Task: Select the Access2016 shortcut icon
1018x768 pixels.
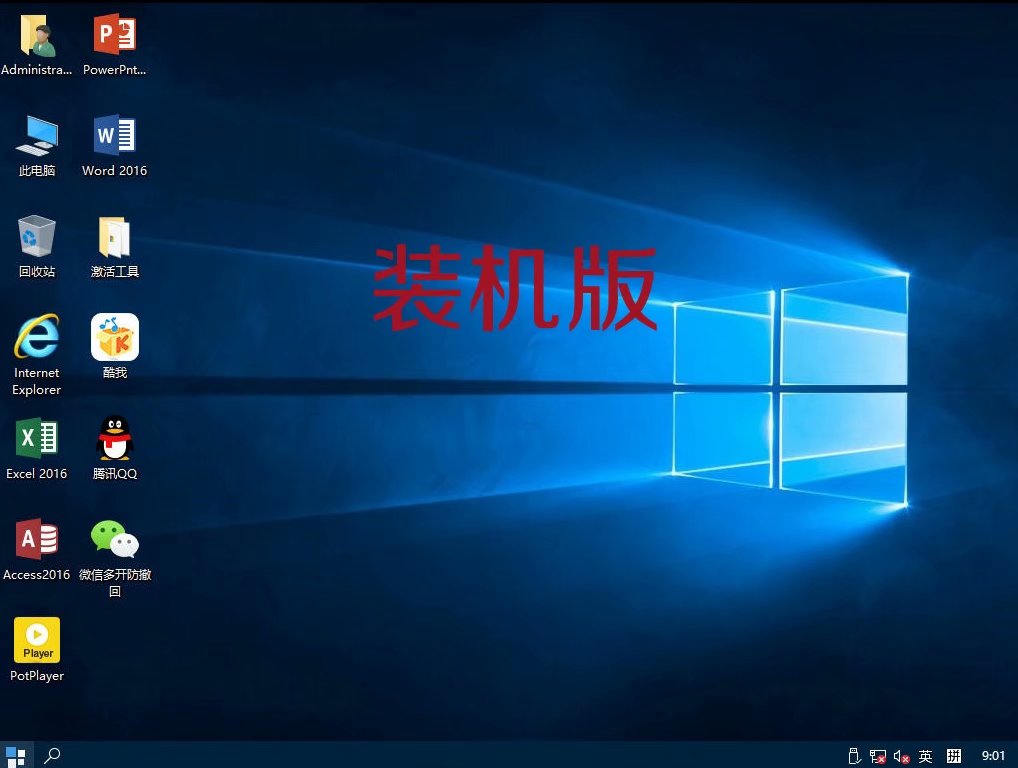Action: tap(37, 540)
